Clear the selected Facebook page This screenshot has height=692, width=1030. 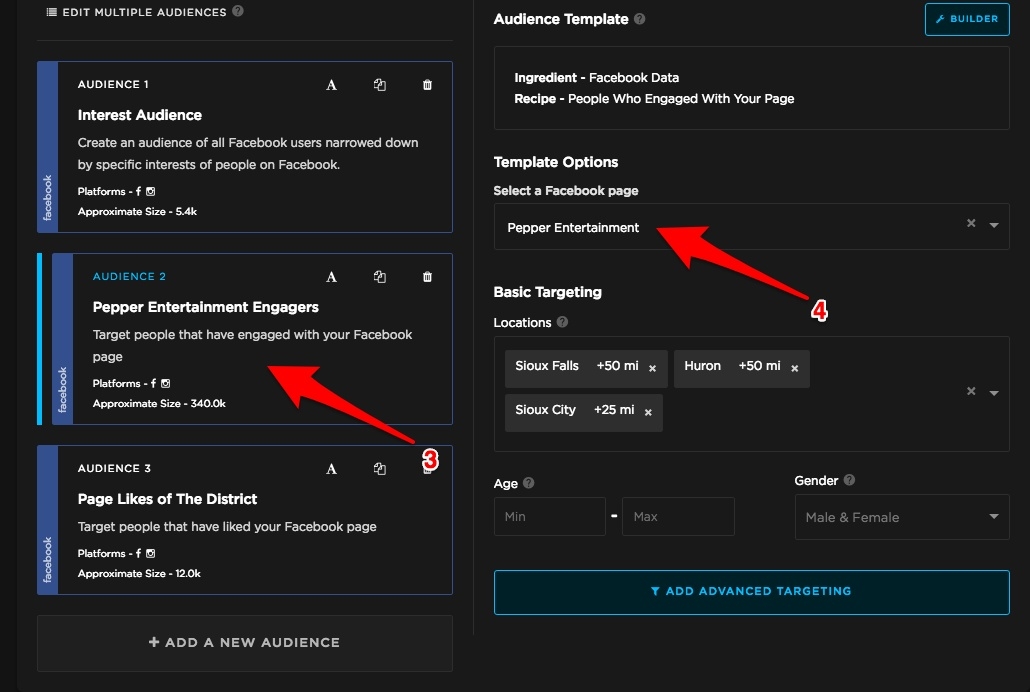click(971, 223)
